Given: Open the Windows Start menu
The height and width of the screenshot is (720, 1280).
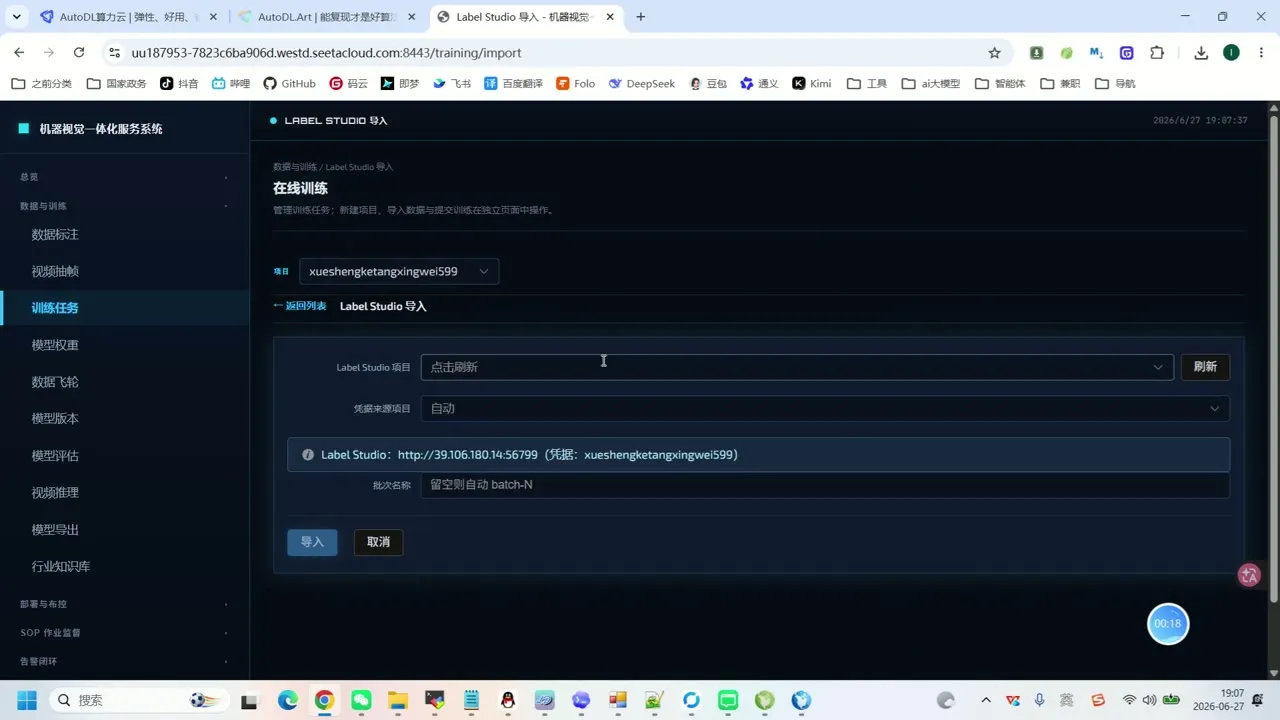Looking at the screenshot, I should [x=26, y=700].
